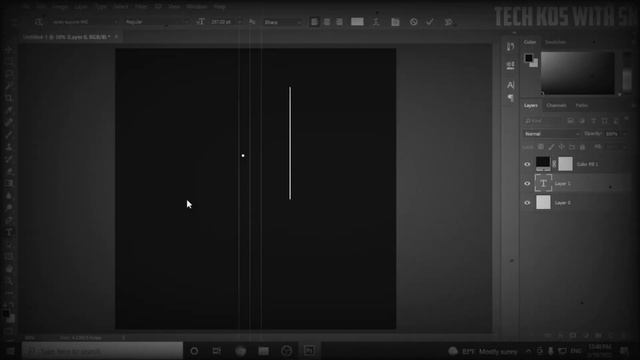Screen dimensions: 640x360
Task: Open the Regular font style dropdown
Action: click(156, 22)
